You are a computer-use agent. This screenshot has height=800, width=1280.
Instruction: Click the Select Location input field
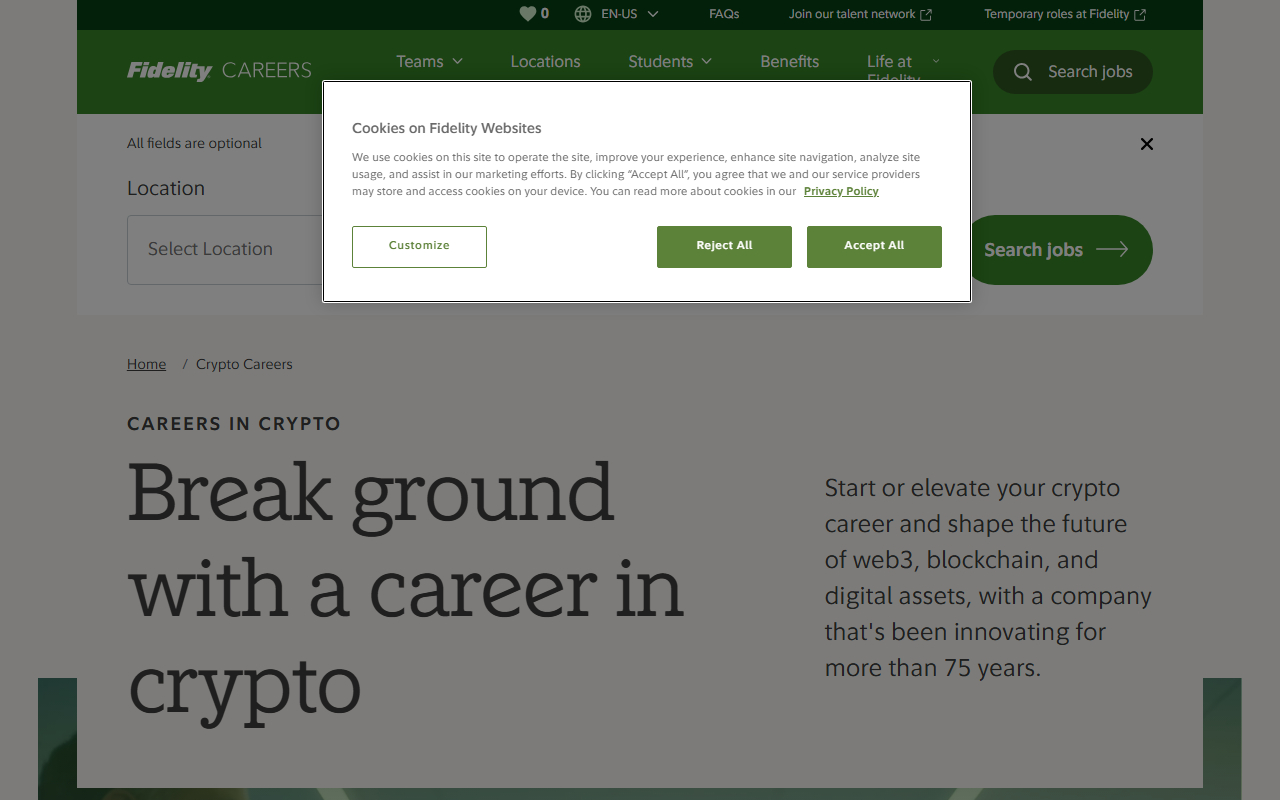pyautogui.click(x=225, y=250)
